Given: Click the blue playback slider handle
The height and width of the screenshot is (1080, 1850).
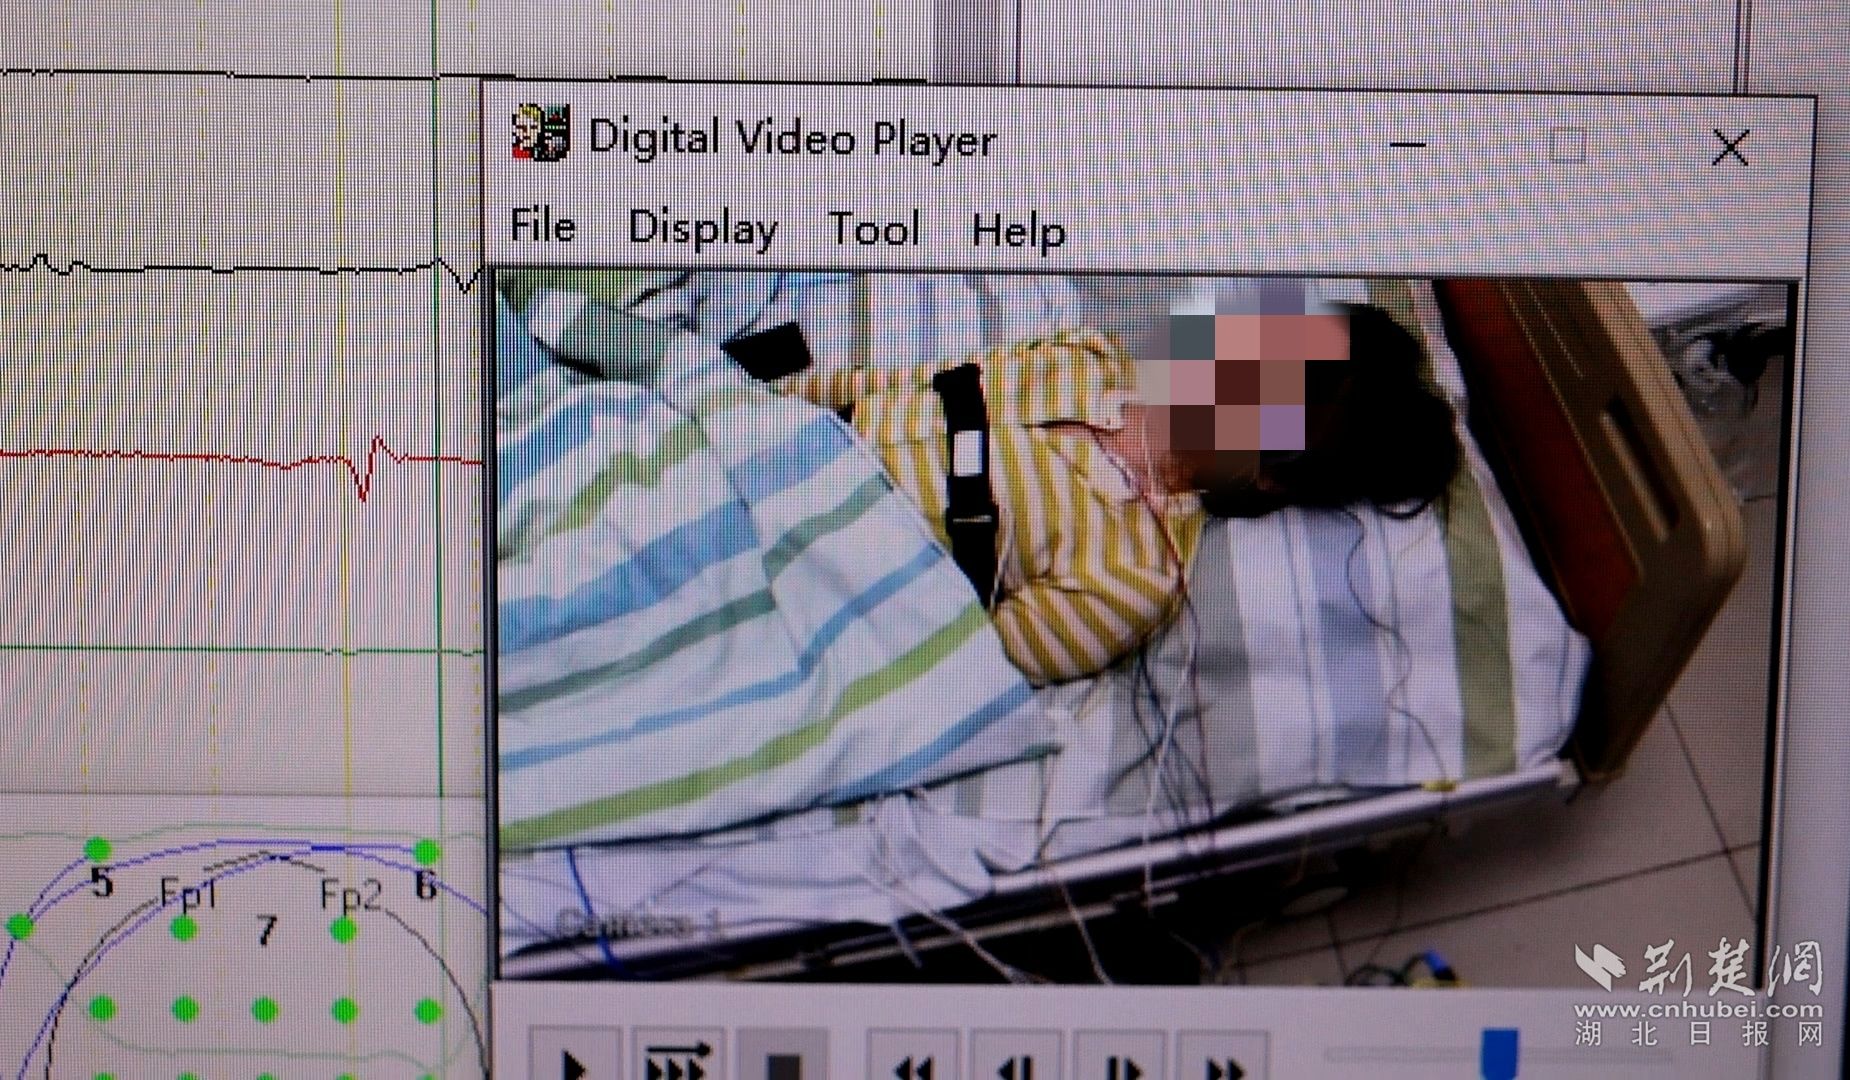Looking at the screenshot, I should (1498, 1050).
